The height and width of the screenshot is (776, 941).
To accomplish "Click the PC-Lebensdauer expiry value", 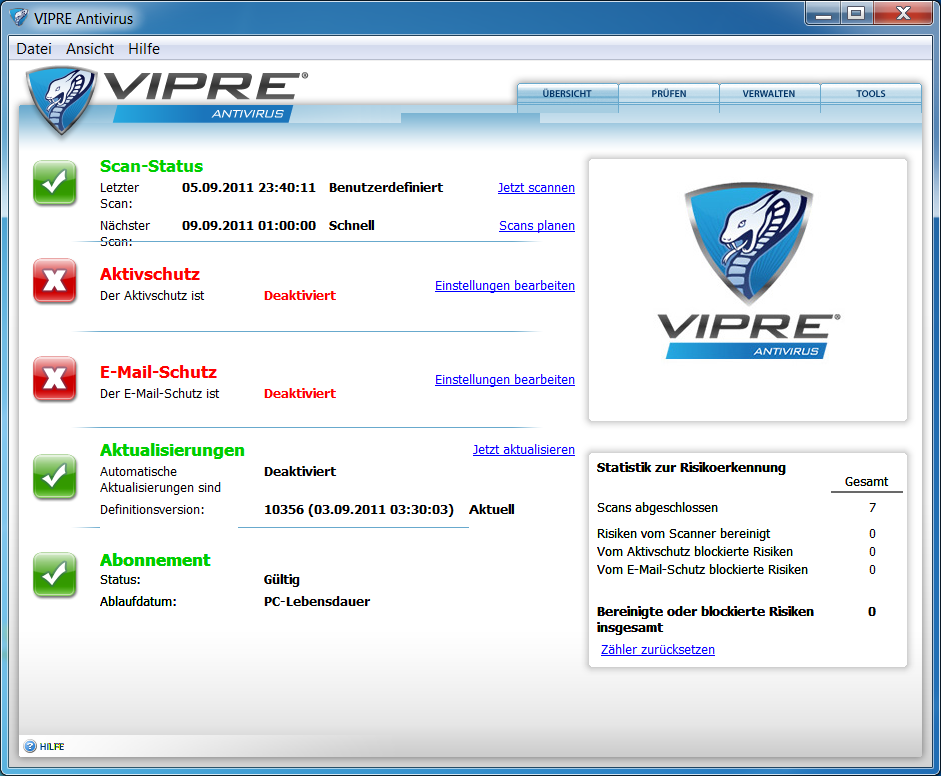I will (317, 601).
